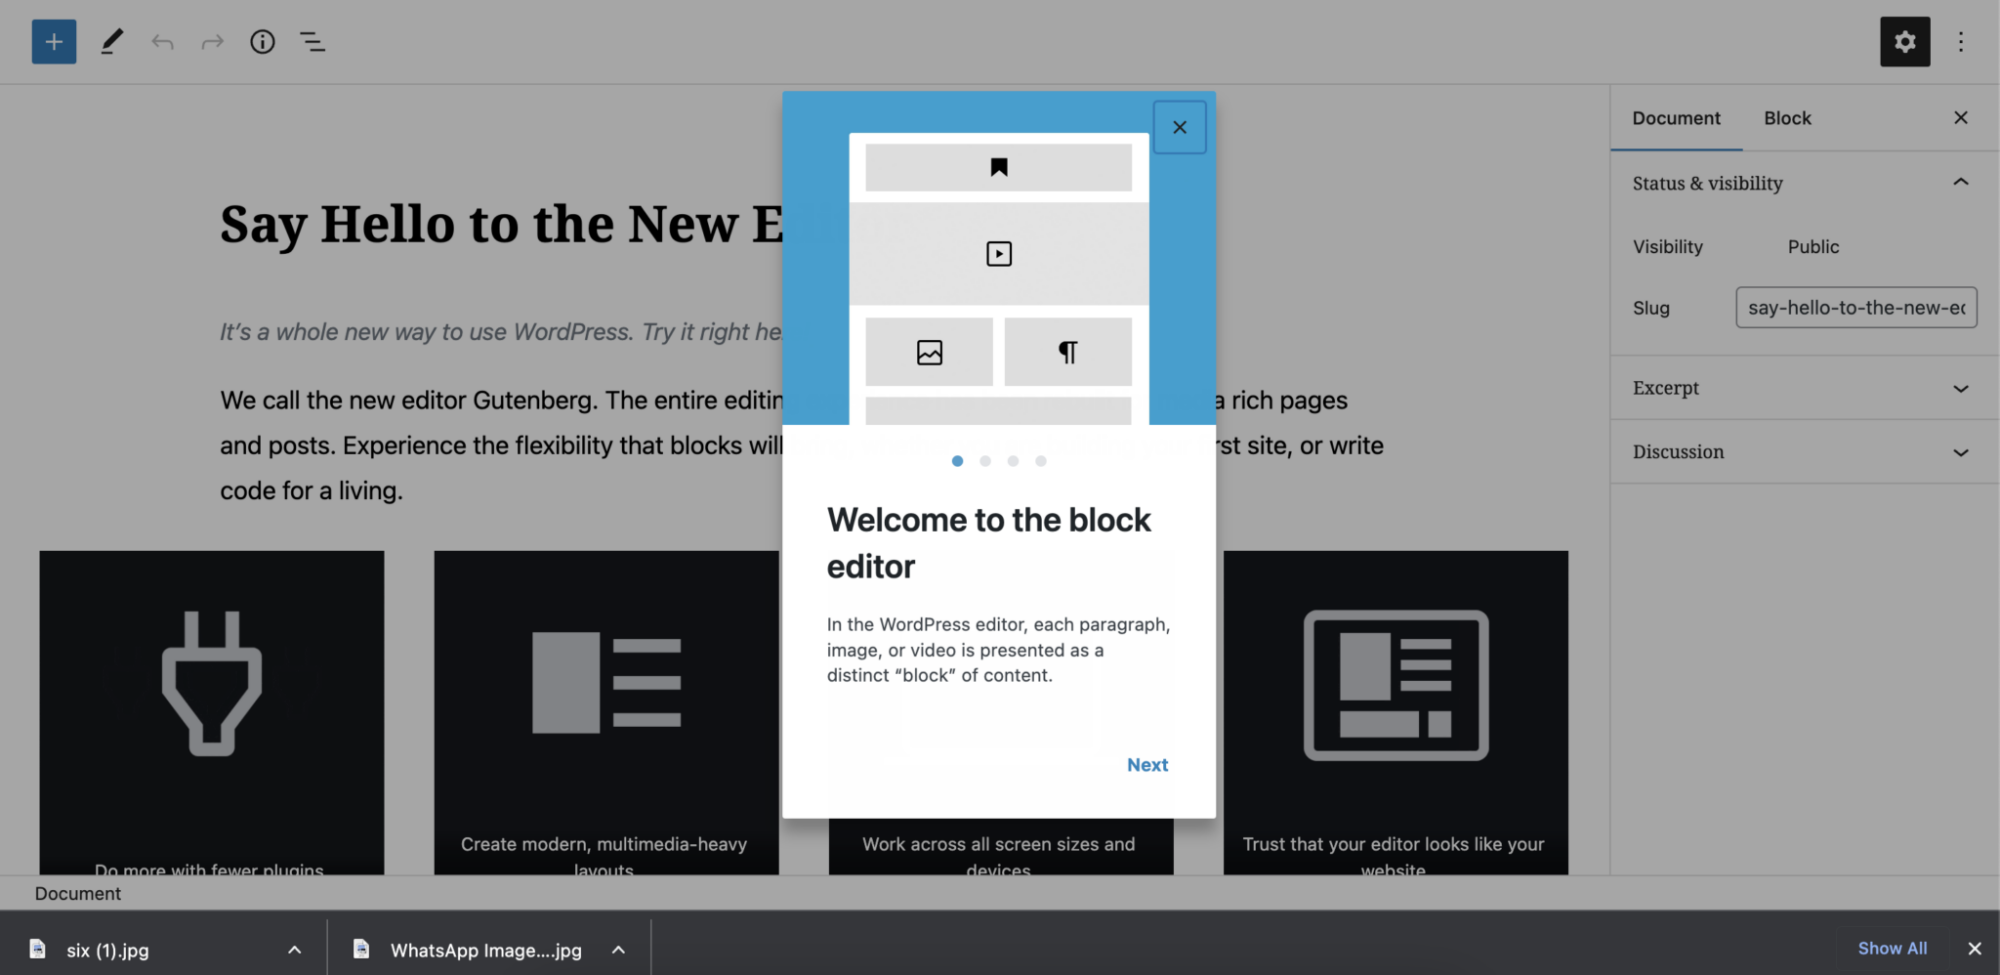Open content structure info icon
The width and height of the screenshot is (2000, 975).
click(262, 42)
